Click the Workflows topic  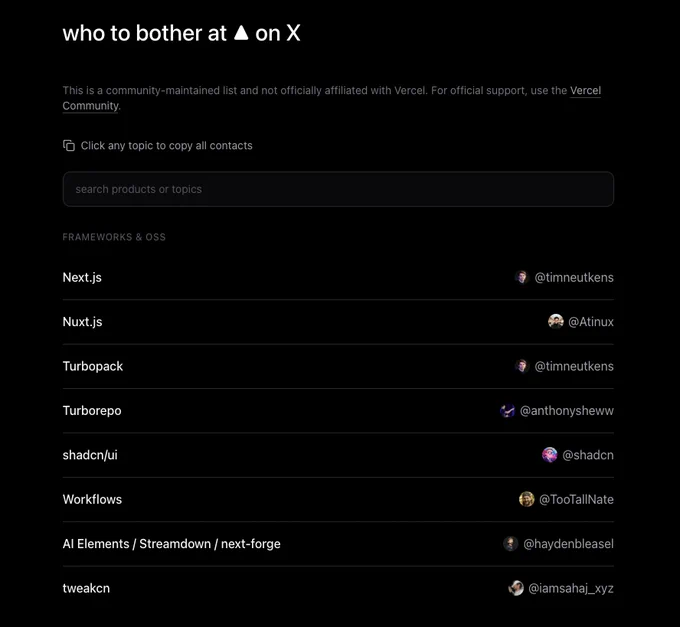point(92,499)
